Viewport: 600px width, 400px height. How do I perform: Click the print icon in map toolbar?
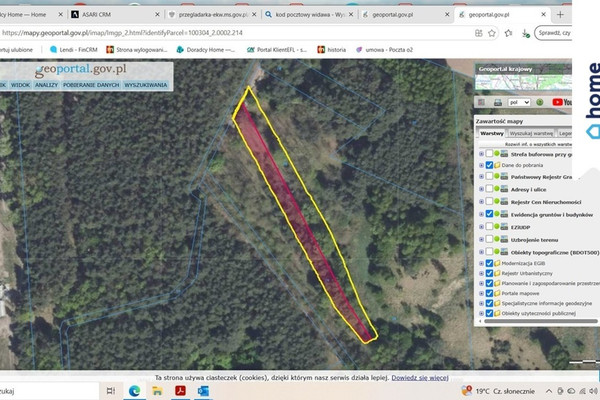[x=497, y=102]
